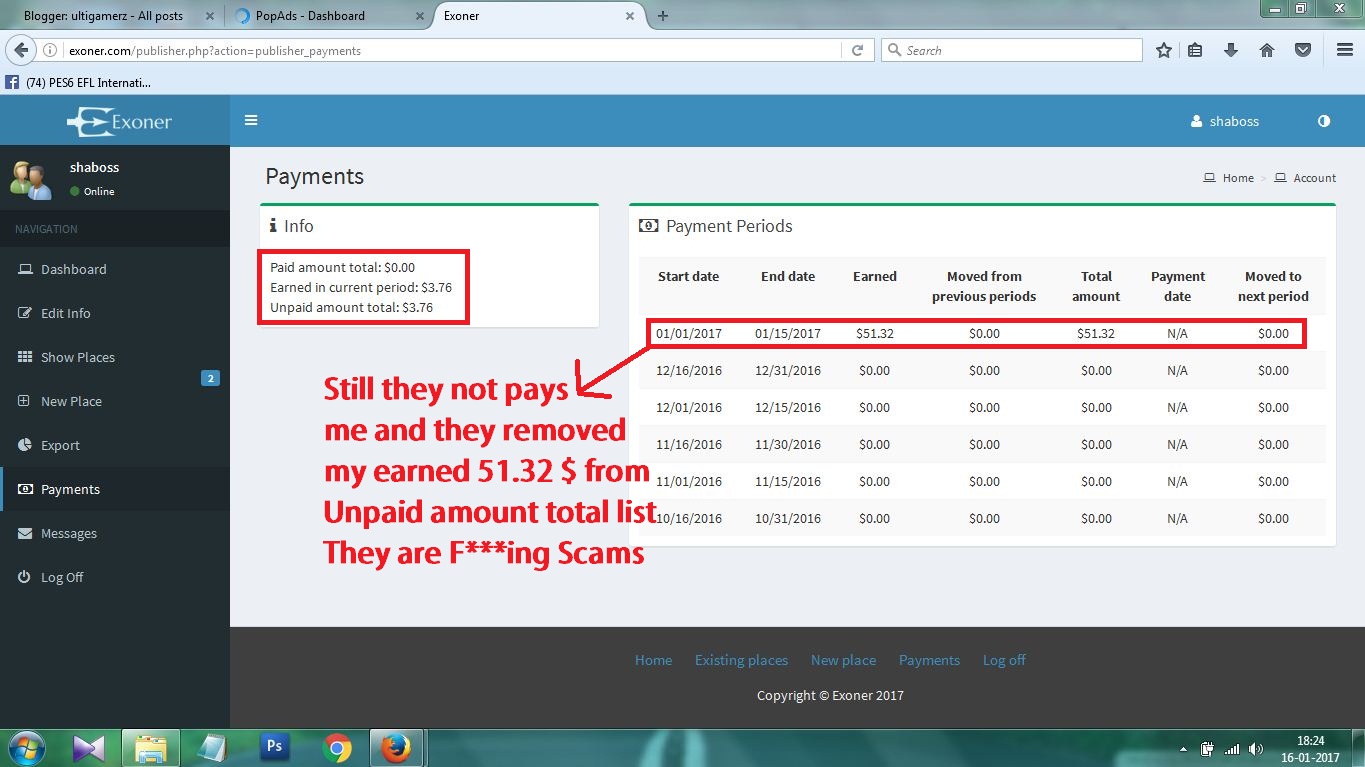The image size is (1365, 767).
Task: Open the PES6 EFL Facebook bookmark
Action: point(80,82)
